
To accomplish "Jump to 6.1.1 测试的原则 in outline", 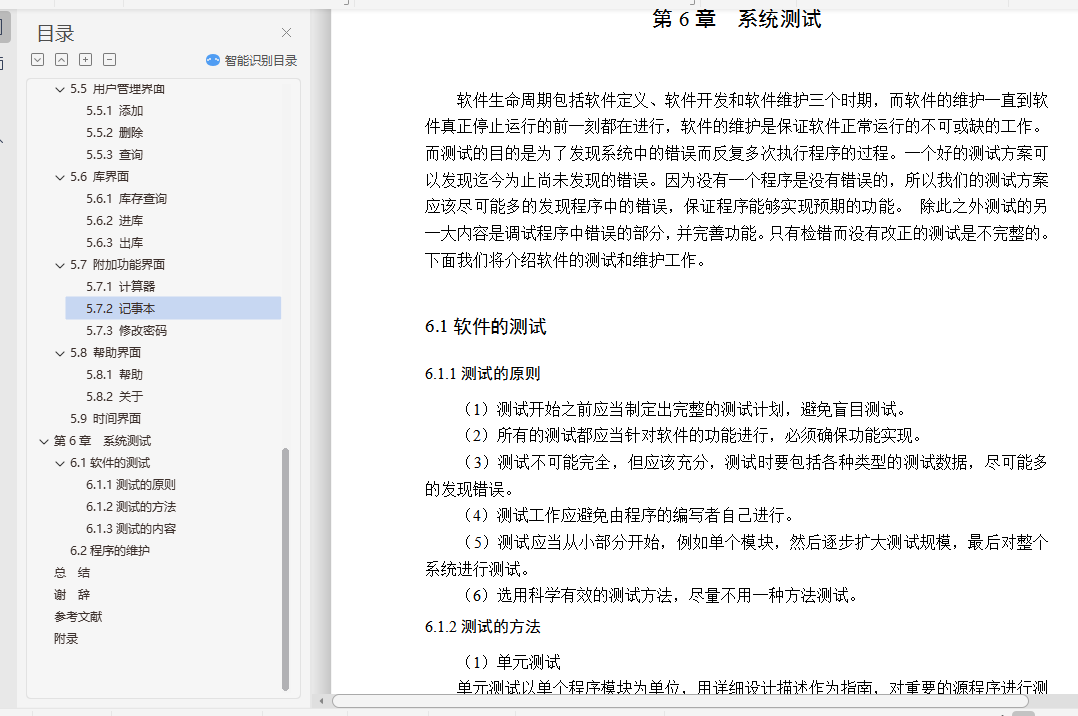I will pyautogui.click(x=131, y=485).
